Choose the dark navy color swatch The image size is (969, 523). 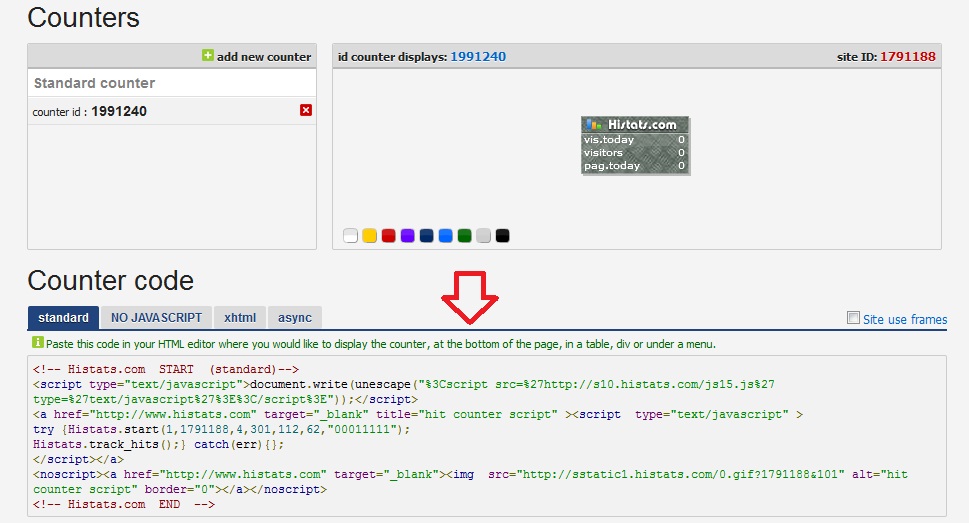pyautogui.click(x=426, y=236)
